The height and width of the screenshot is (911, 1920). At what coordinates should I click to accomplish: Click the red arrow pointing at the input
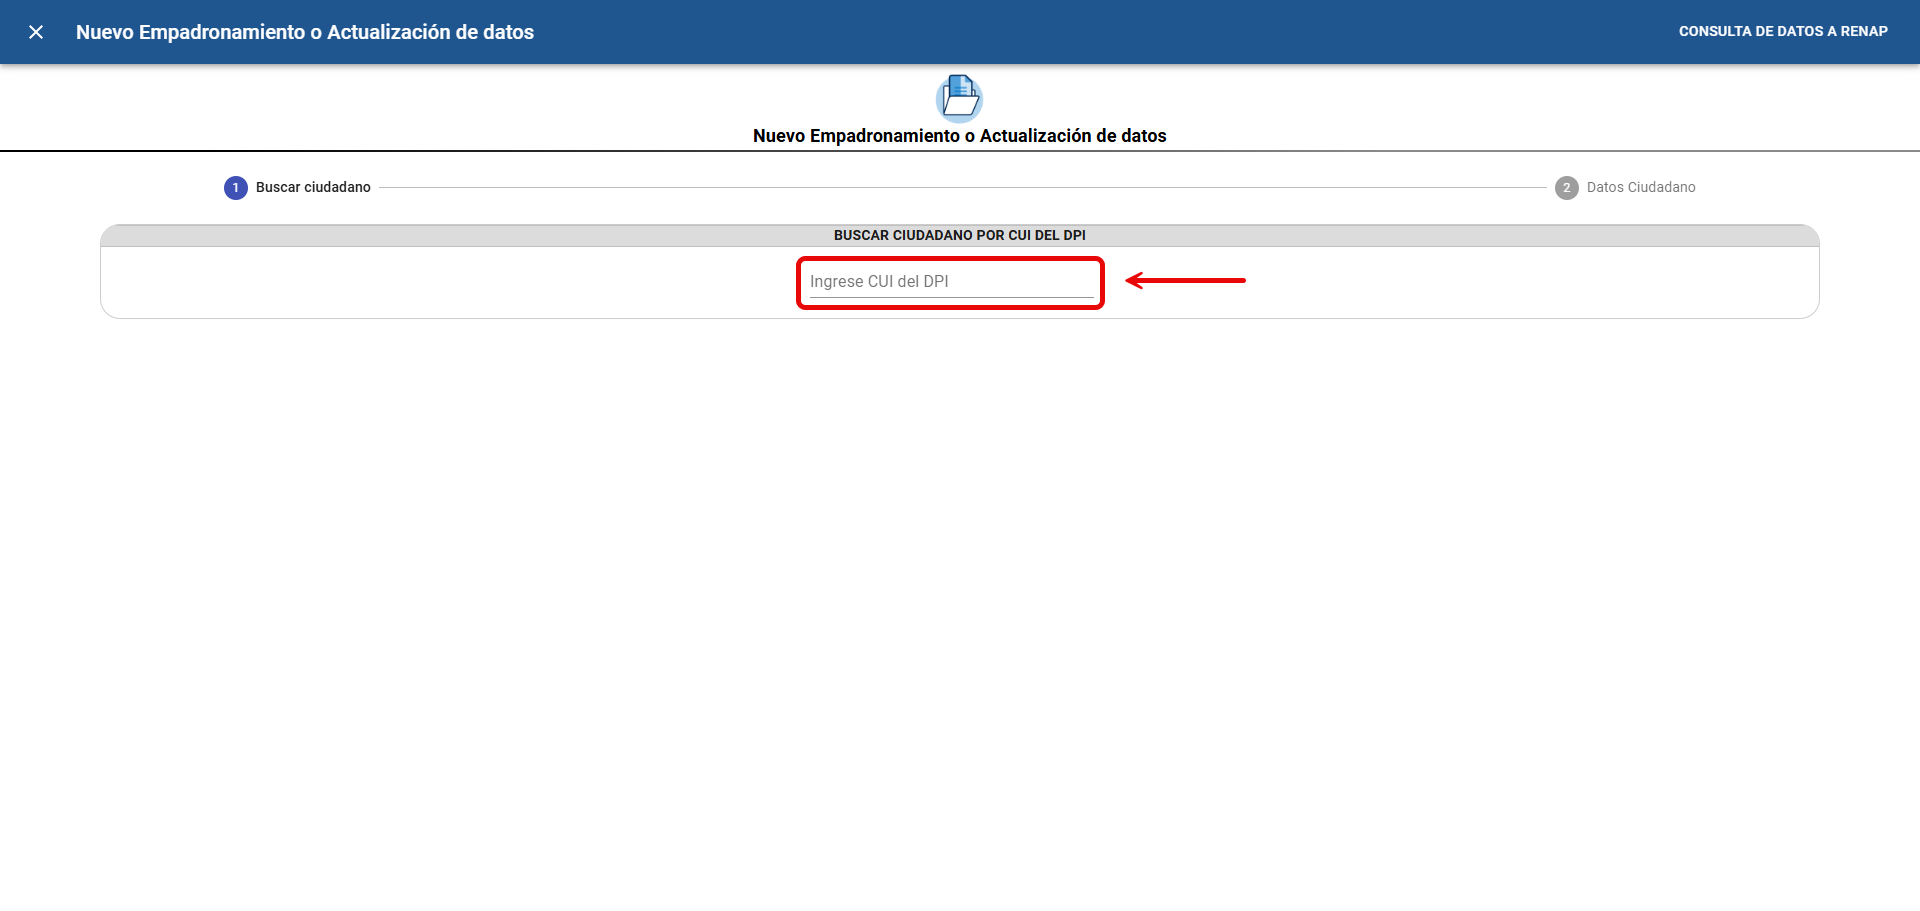1190,281
